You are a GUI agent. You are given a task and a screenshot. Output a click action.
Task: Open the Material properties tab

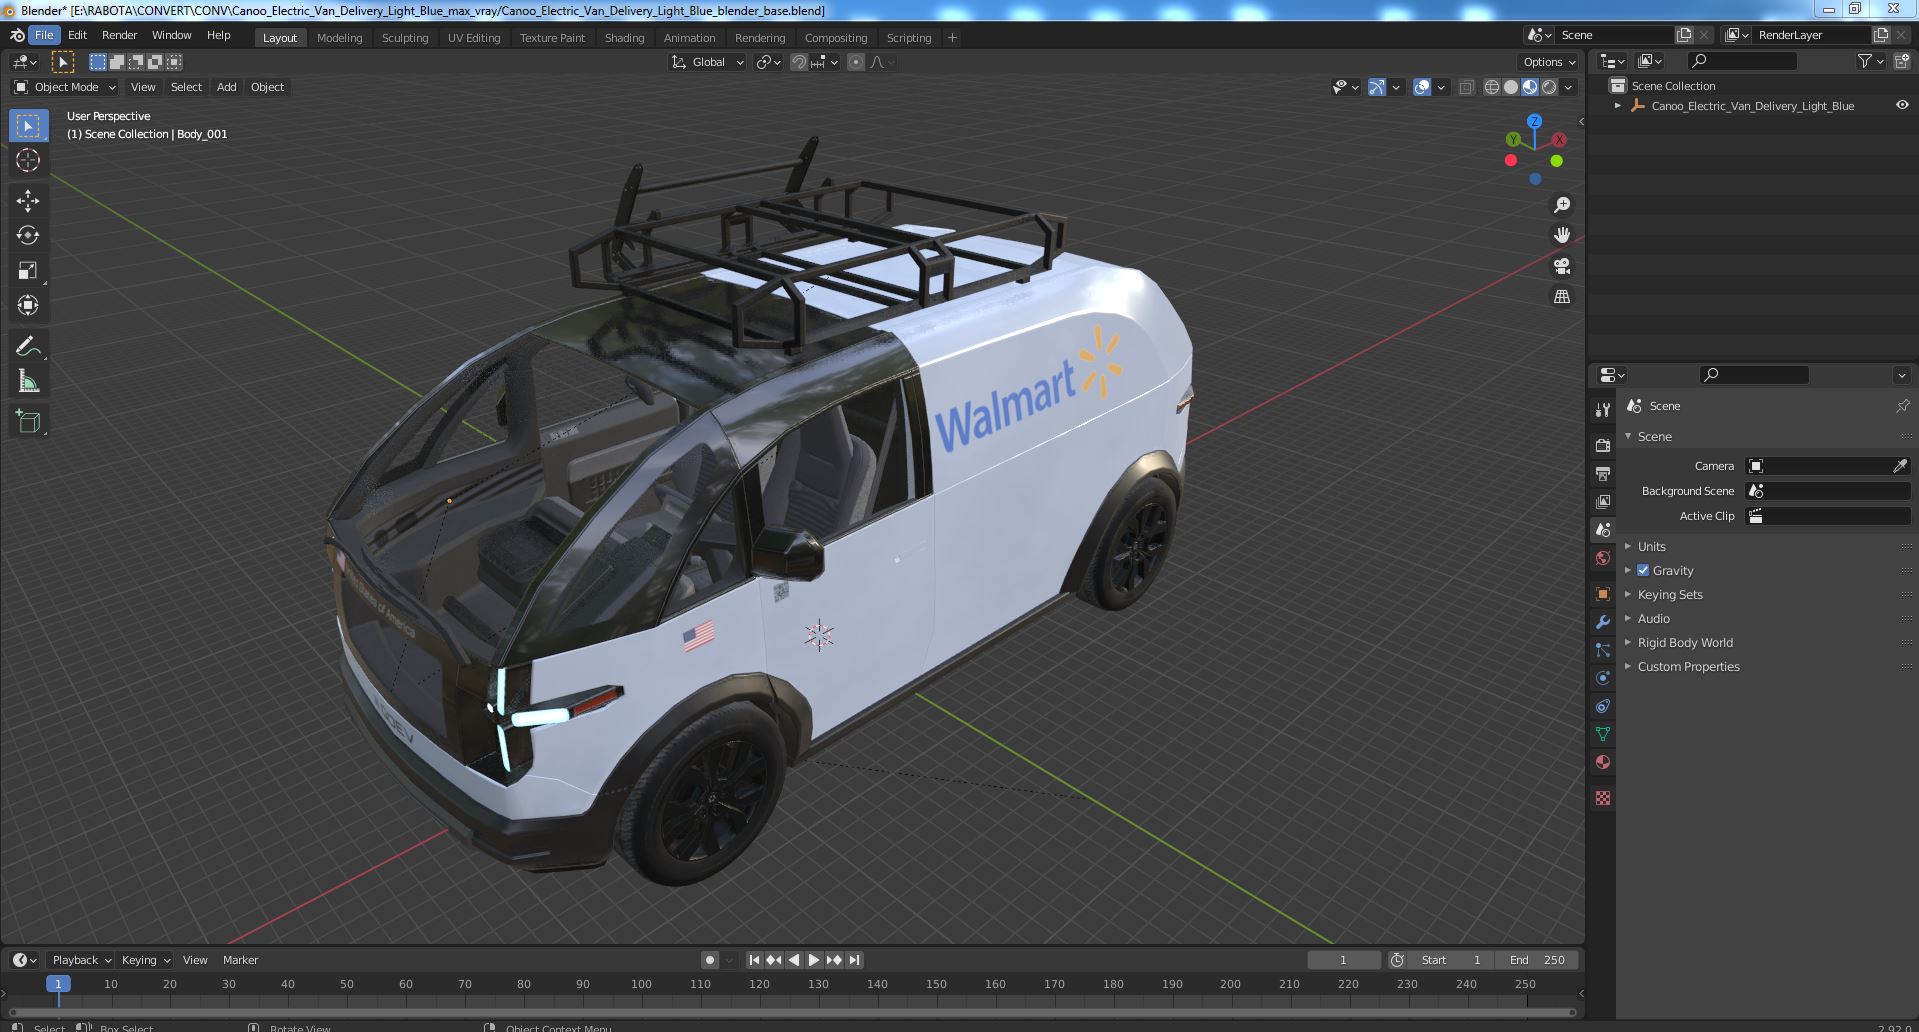tap(1603, 762)
